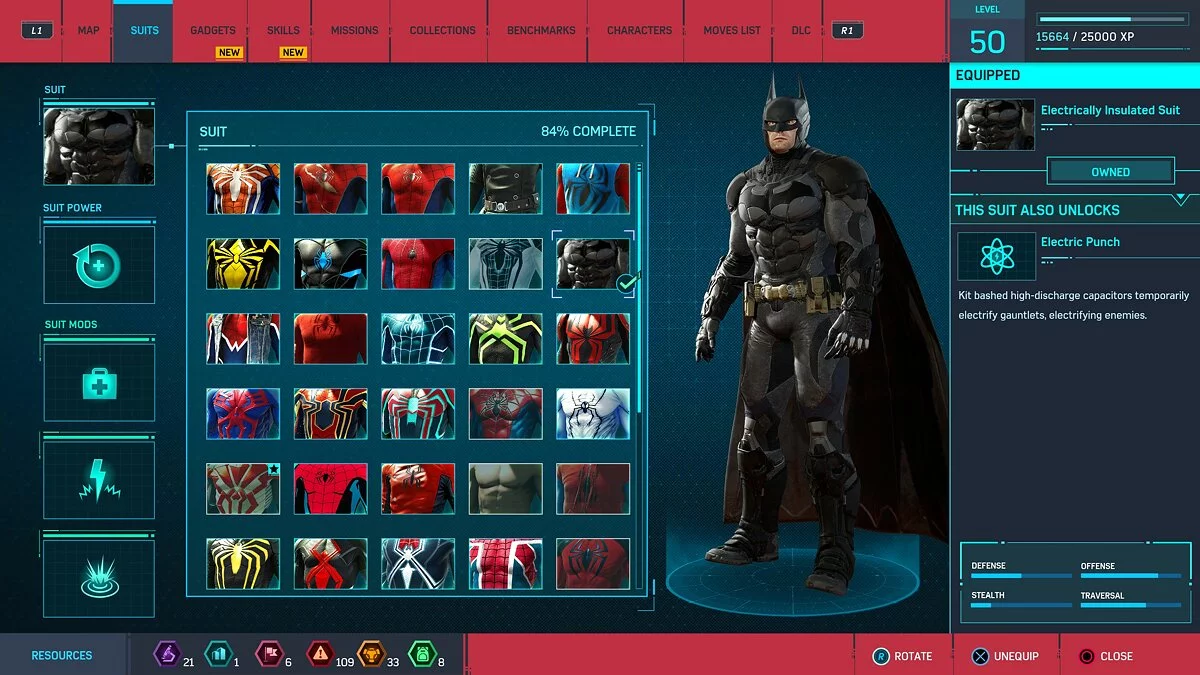Image resolution: width=1200 pixels, height=675 pixels.
Task: Choose the red suit with cyan spider emblem
Action: coord(418,414)
